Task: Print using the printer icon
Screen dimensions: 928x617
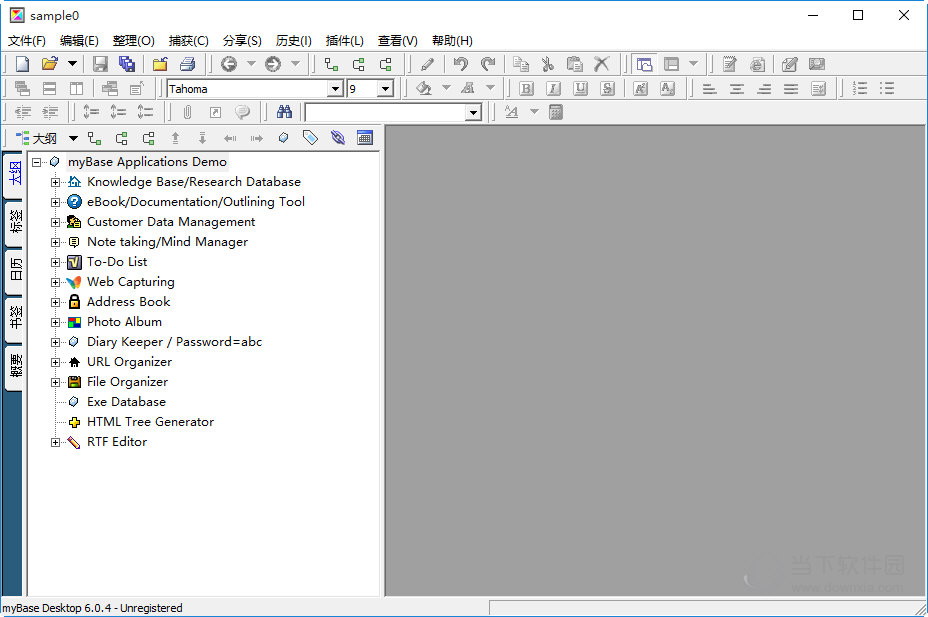Action: coord(188,64)
